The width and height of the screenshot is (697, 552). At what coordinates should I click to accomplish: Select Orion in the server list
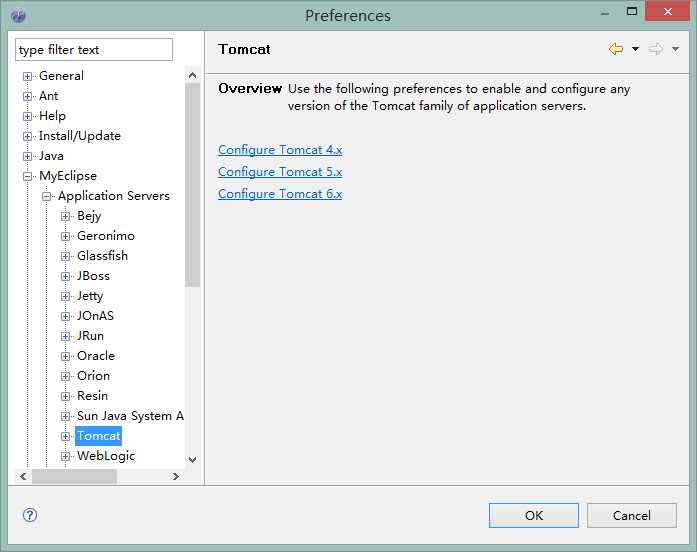[x=93, y=376]
